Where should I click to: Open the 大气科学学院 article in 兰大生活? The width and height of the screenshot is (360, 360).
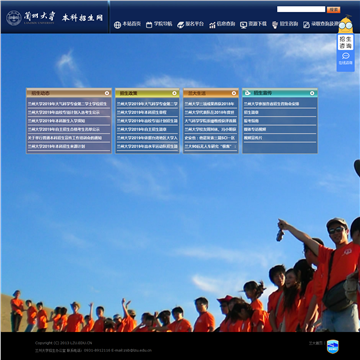[x=210, y=121]
